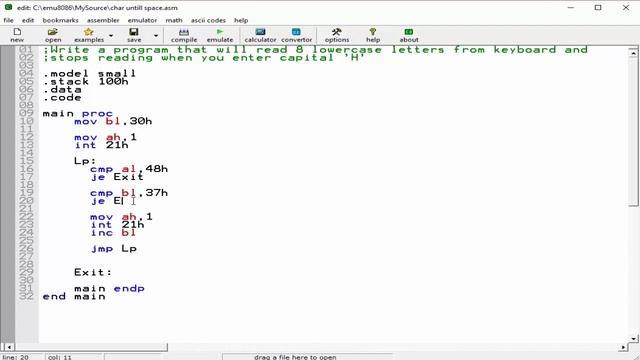The image size is (640, 360).
Task: Open the math menu
Action: (174, 20)
